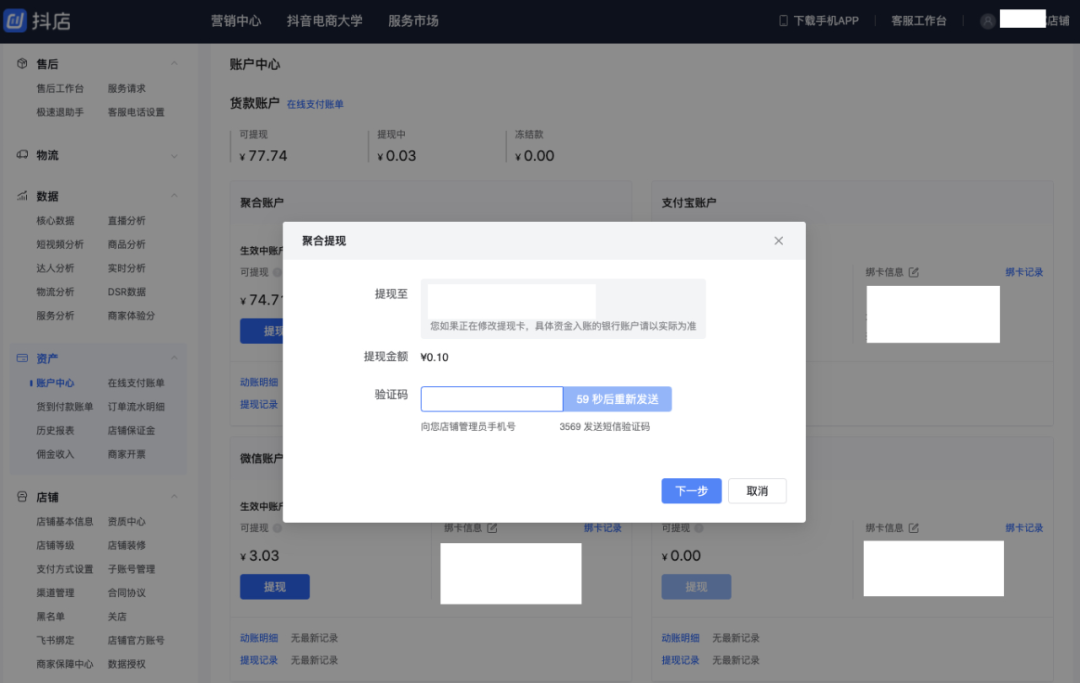Open 服务市场 in top navigation
The height and width of the screenshot is (683, 1080).
(413, 21)
